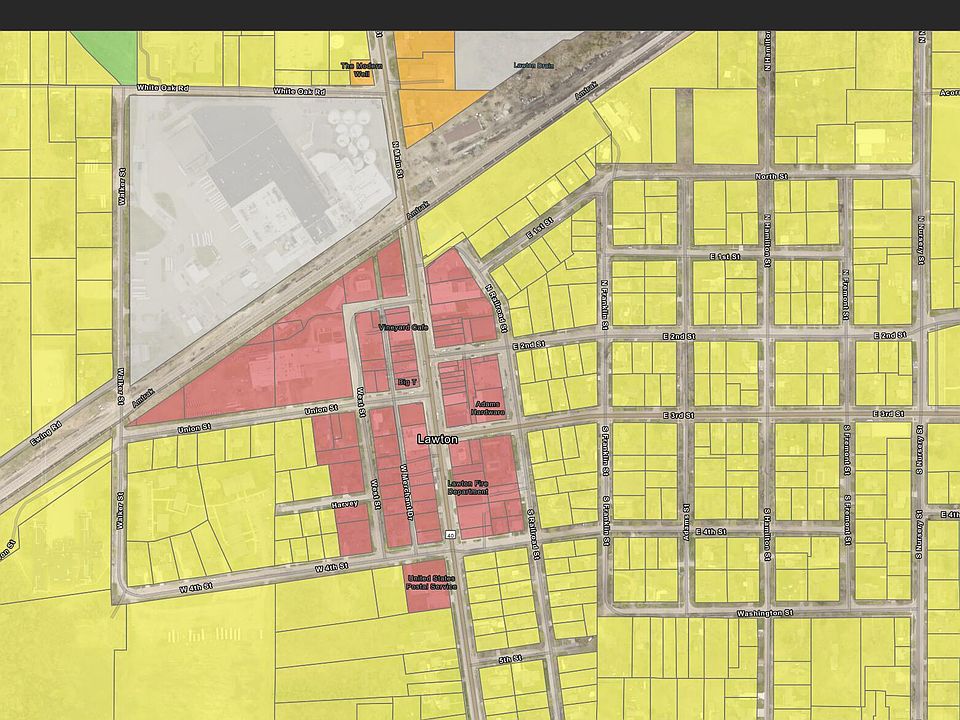Select the S Hamilton St label

pyautogui.click(x=766, y=534)
